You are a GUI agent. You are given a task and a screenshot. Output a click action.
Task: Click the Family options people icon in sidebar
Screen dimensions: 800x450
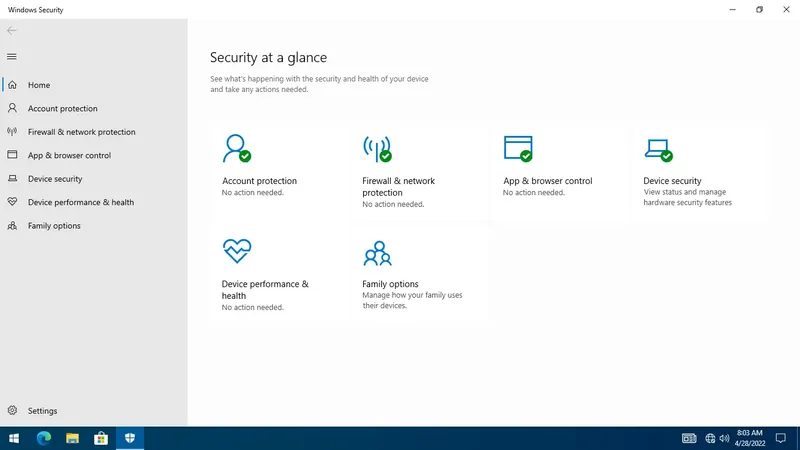(12, 225)
